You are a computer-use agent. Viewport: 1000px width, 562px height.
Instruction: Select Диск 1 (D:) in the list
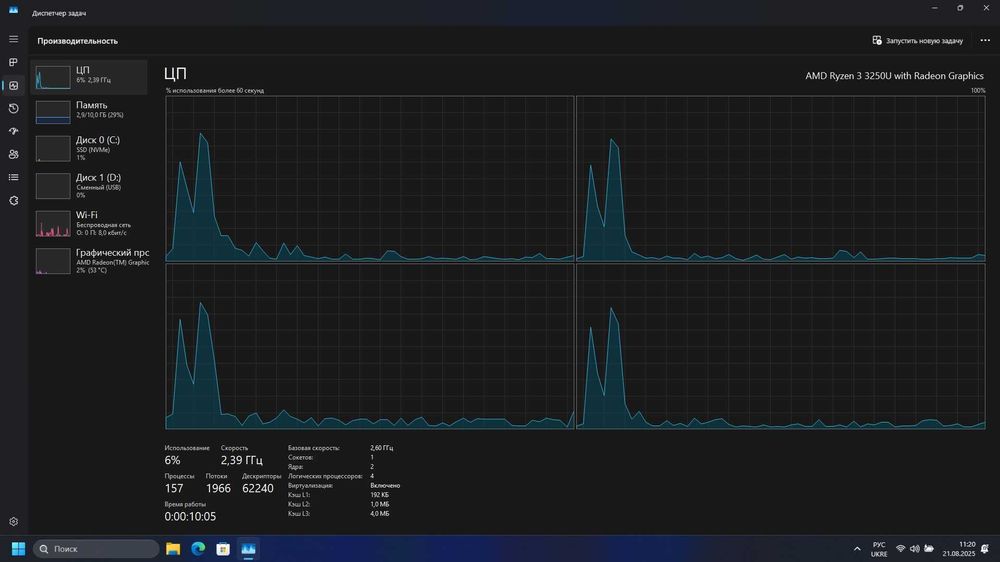[x=89, y=186]
